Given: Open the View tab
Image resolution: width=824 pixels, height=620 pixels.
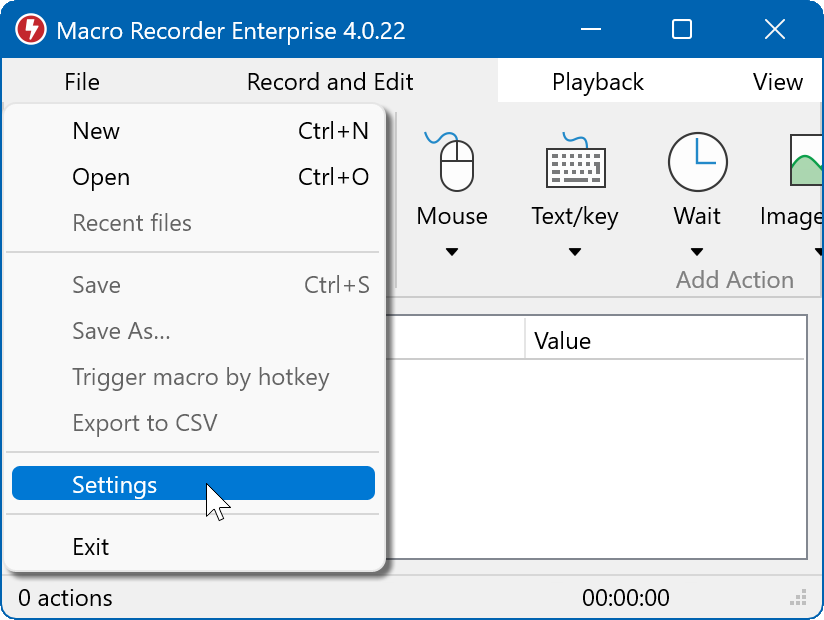Looking at the screenshot, I should [x=778, y=82].
